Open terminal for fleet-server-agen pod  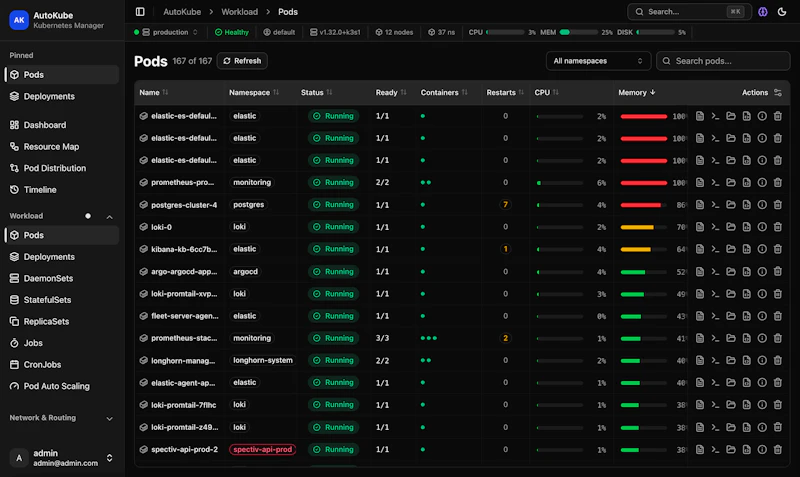(715, 316)
